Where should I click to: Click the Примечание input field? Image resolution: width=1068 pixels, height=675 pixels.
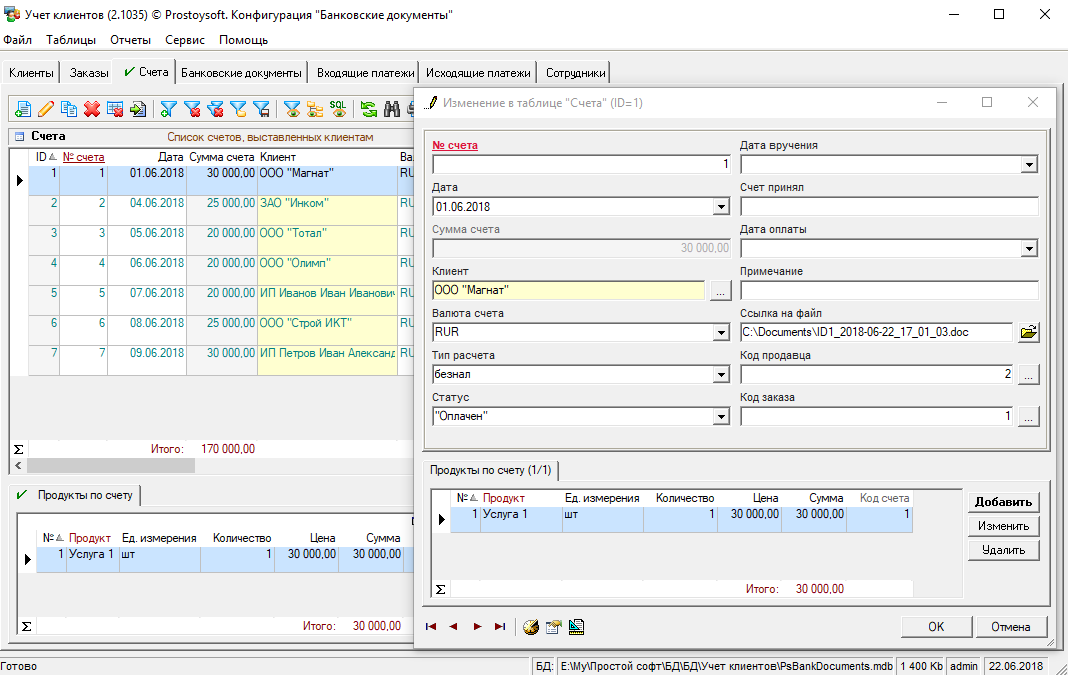pos(888,291)
